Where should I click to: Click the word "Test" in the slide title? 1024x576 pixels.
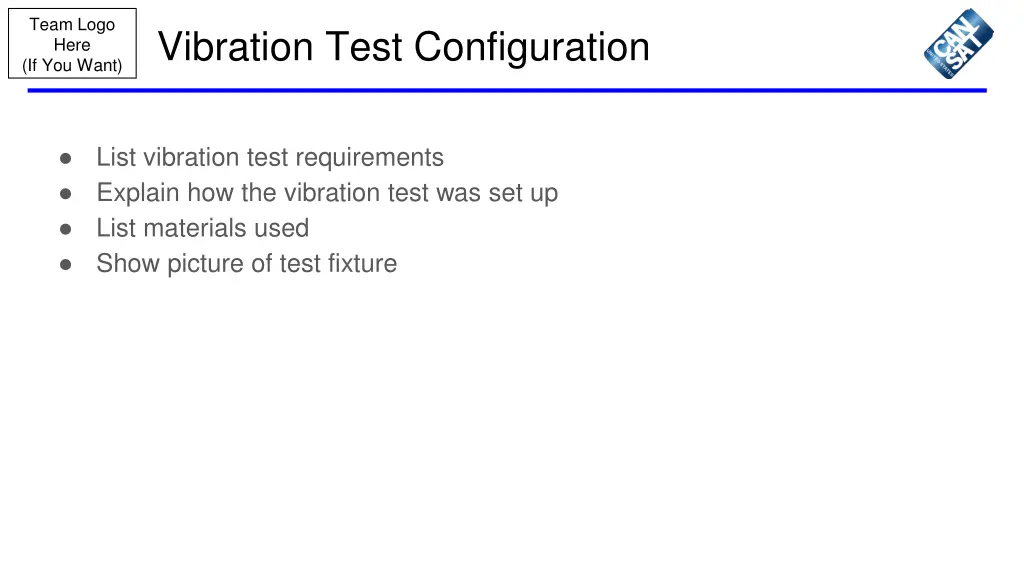click(364, 47)
